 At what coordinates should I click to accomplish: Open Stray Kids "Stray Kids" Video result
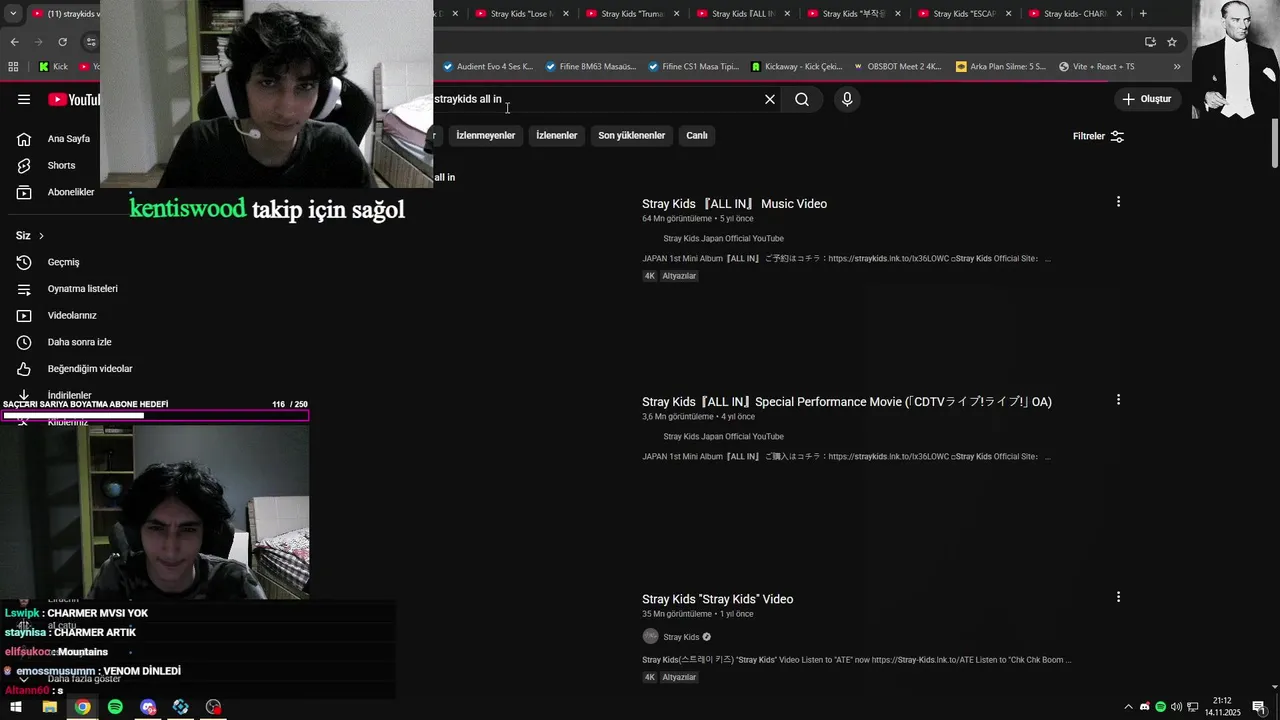coord(717,599)
